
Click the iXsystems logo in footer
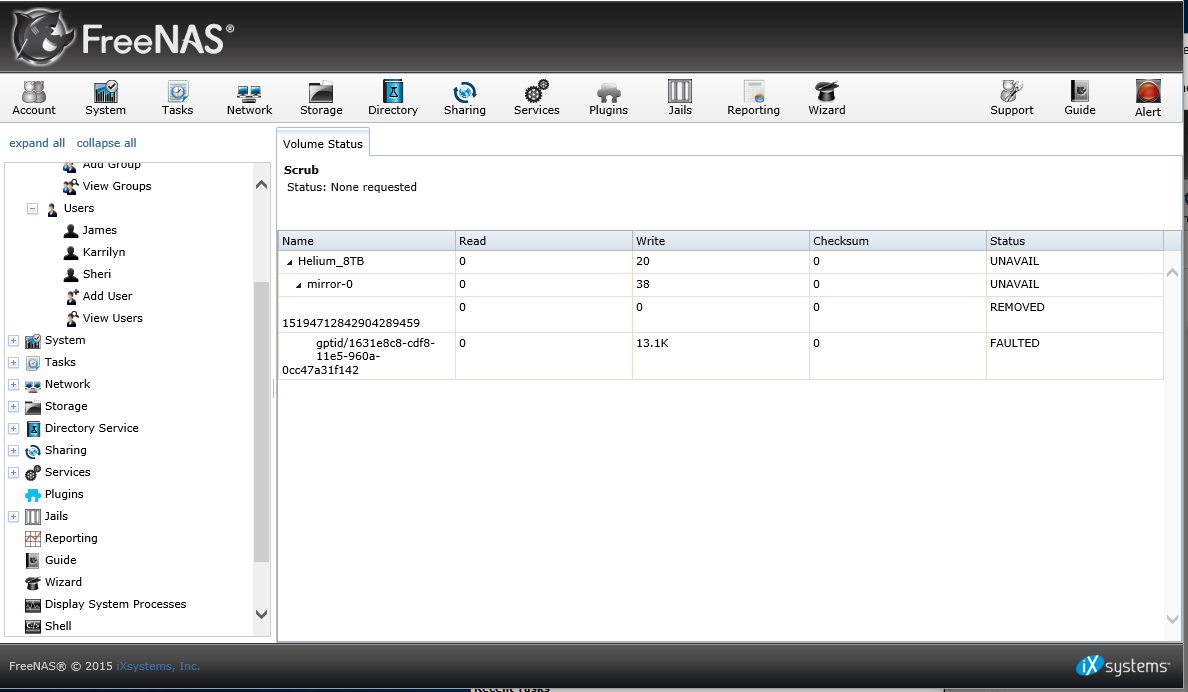click(1123, 665)
